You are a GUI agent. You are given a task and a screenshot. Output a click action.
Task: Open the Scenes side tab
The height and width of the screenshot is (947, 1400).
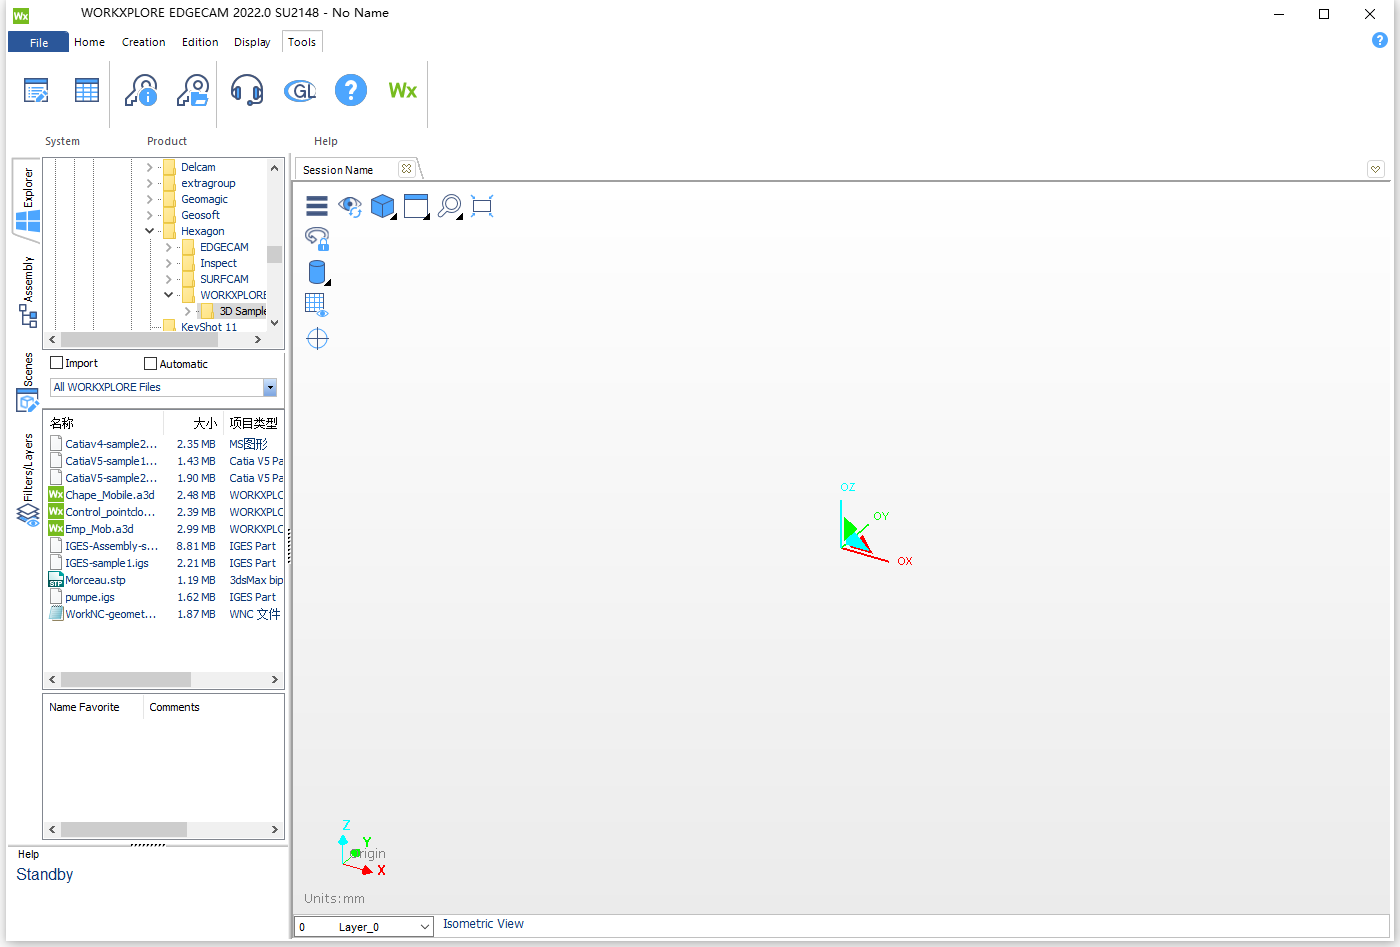click(x=28, y=382)
